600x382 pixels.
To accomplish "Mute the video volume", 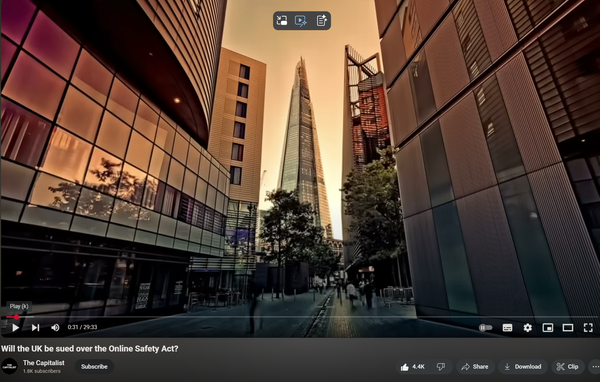I will [55, 328].
